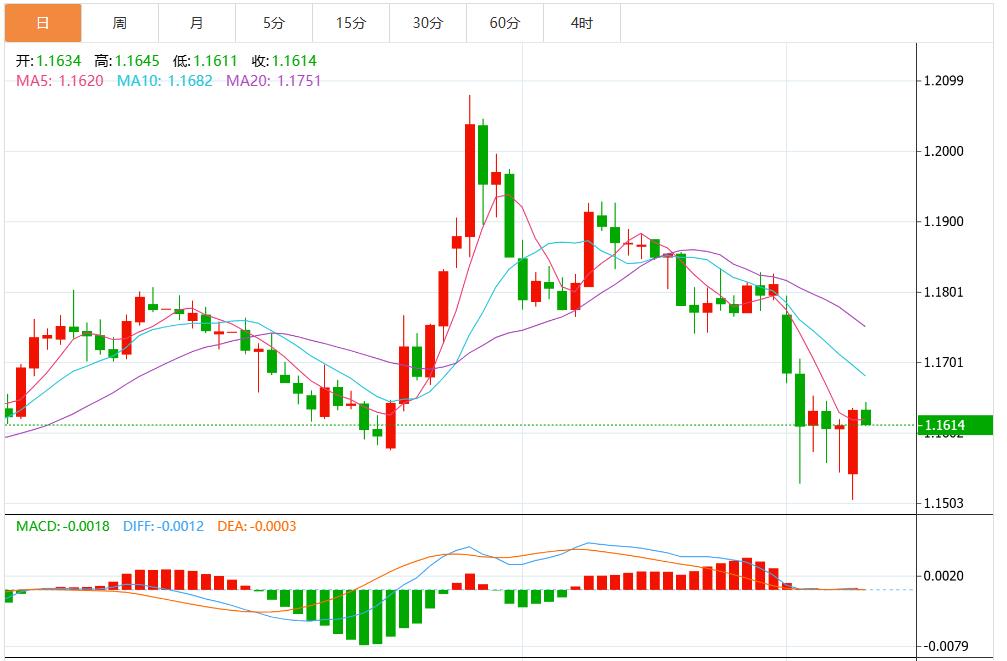This screenshot has width=1007, height=661.
Task: Select the 日 daily chart tab
Action: click(x=42, y=23)
